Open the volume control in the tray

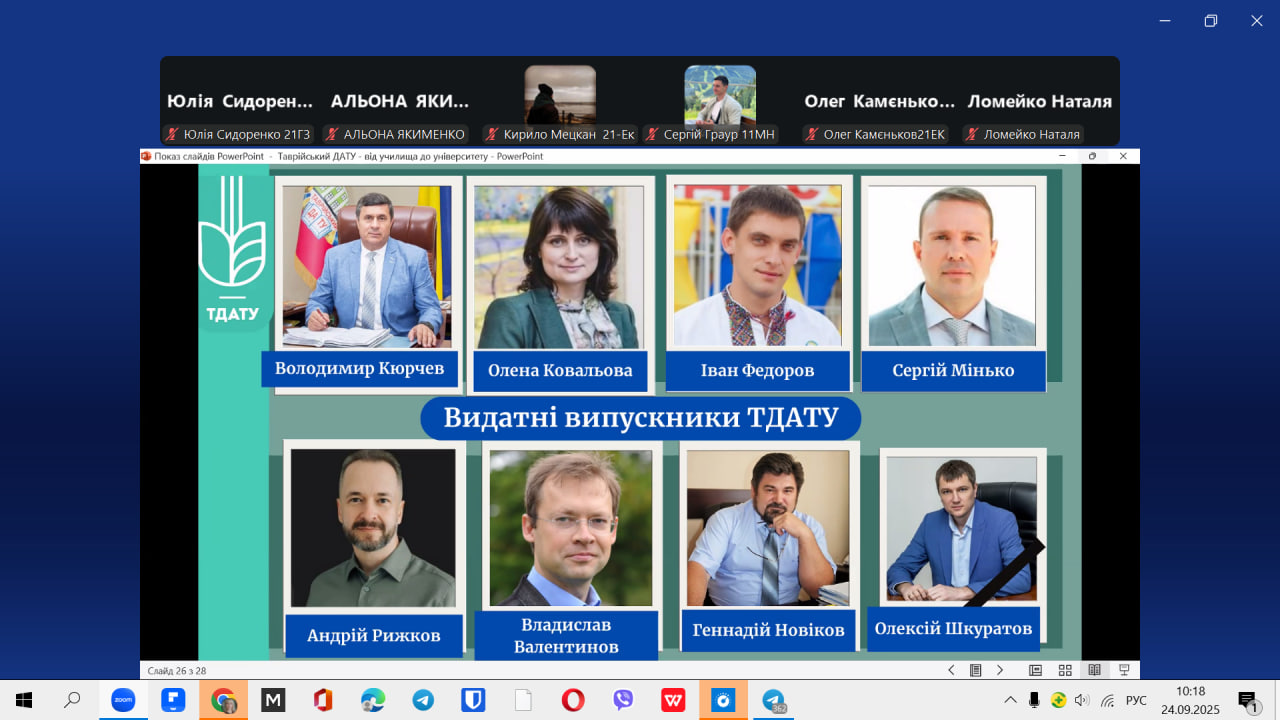[1082, 700]
